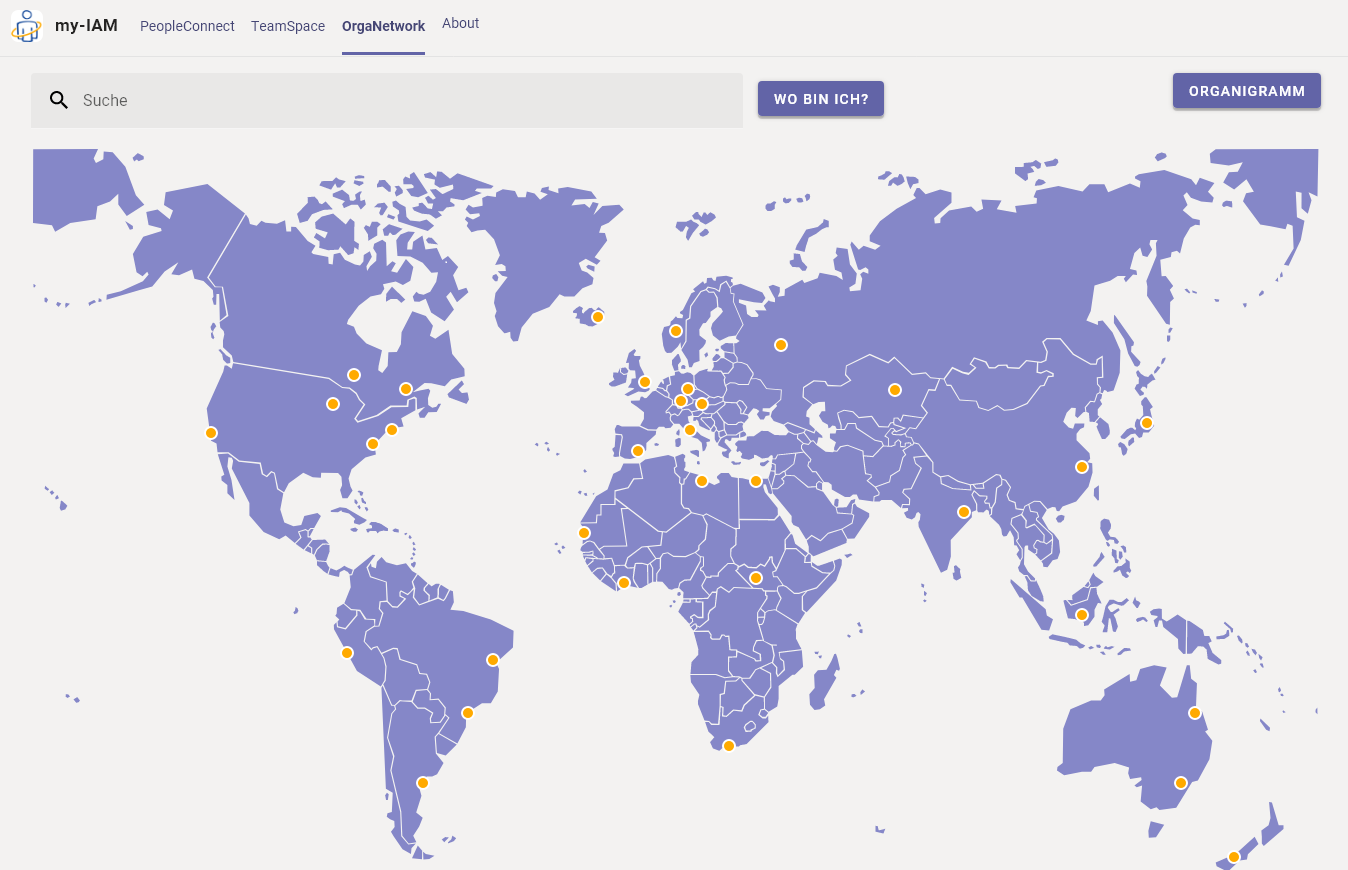Select the marker near Bangladesh in India
Image resolution: width=1348 pixels, height=870 pixels.
coord(964,512)
